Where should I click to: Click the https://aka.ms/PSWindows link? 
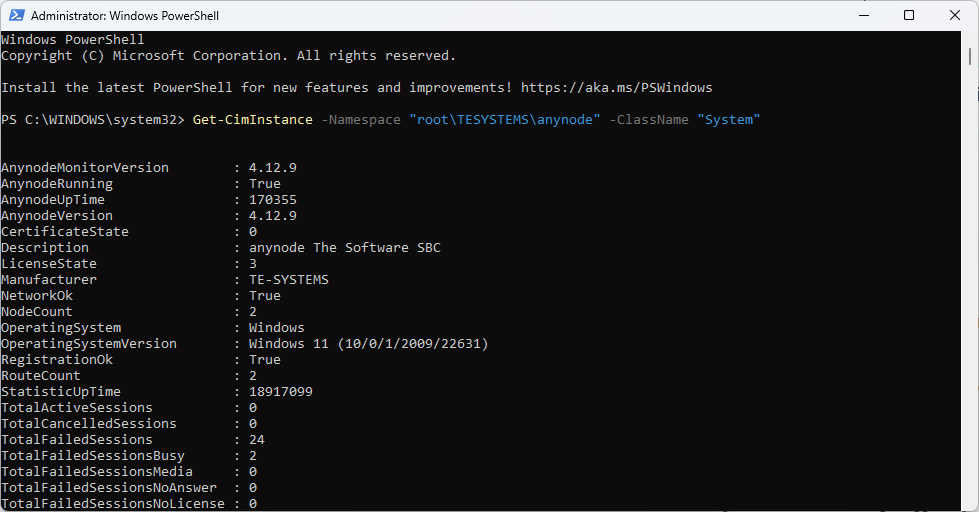[616, 87]
